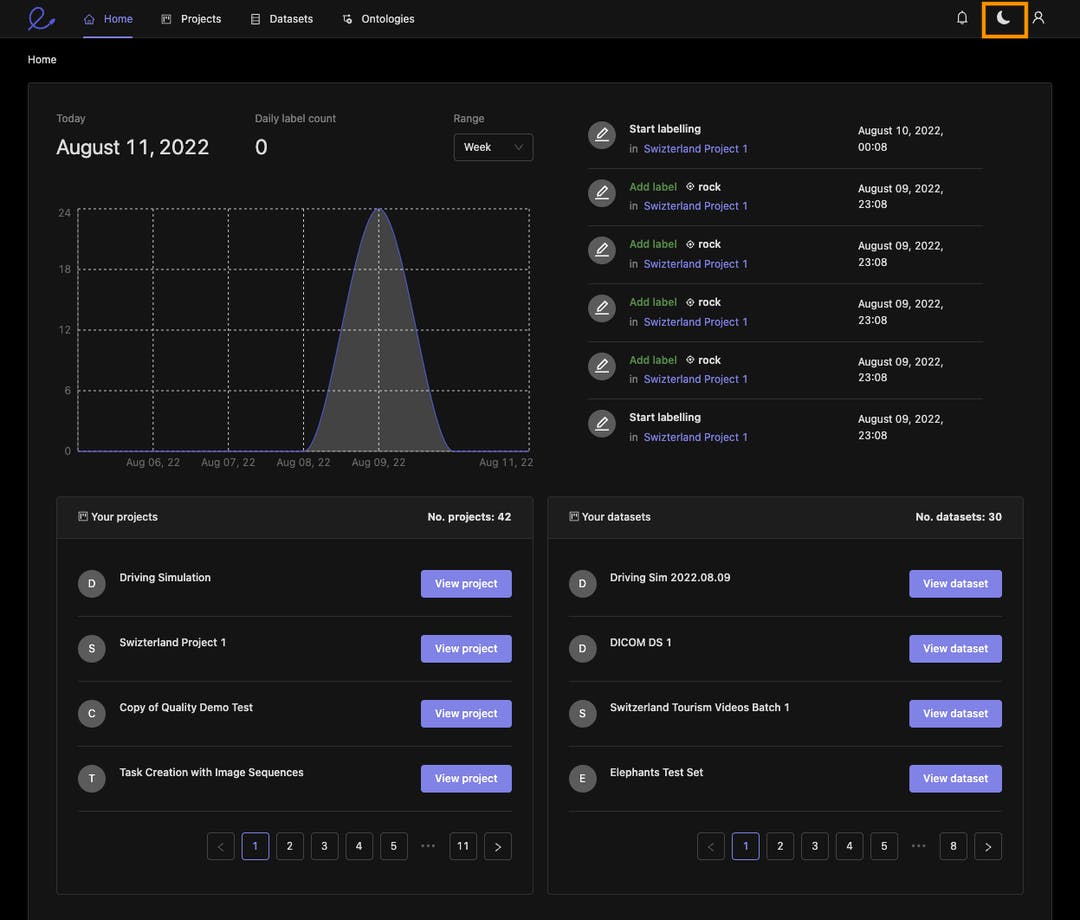Click next arrow in datasets pagination
The width and height of the screenshot is (1080, 920).
pos(988,846)
